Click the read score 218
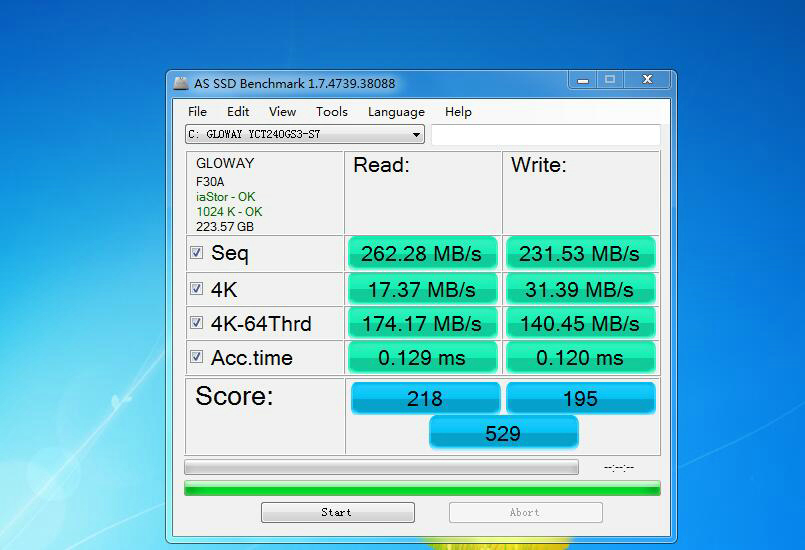This screenshot has height=550, width=805. click(x=425, y=398)
